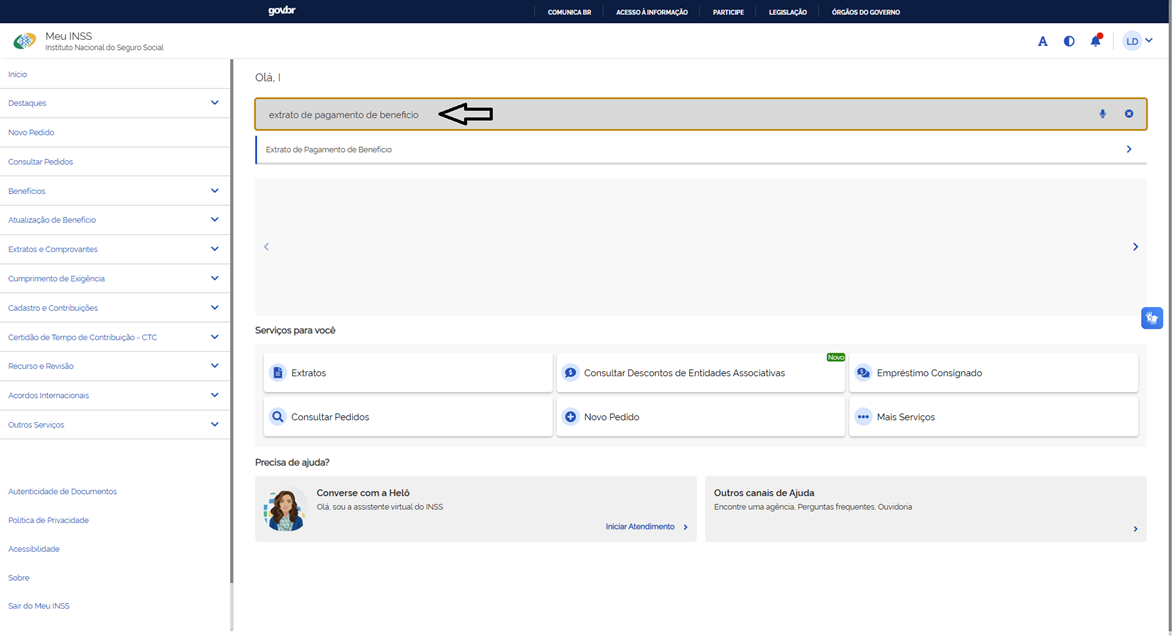The height and width of the screenshot is (638, 1173).
Task: Open Empréstimo Consignado service card
Action: pyautogui.click(x=993, y=372)
